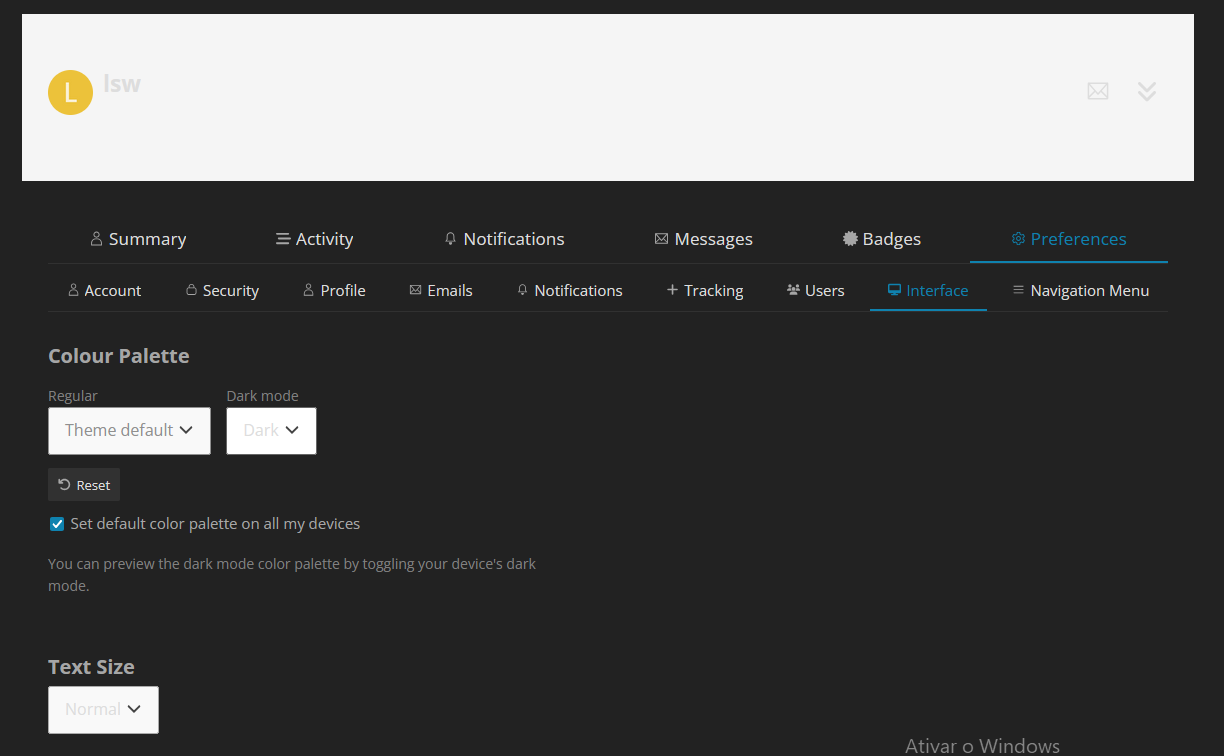Open the Emails preferences section

[x=441, y=290]
